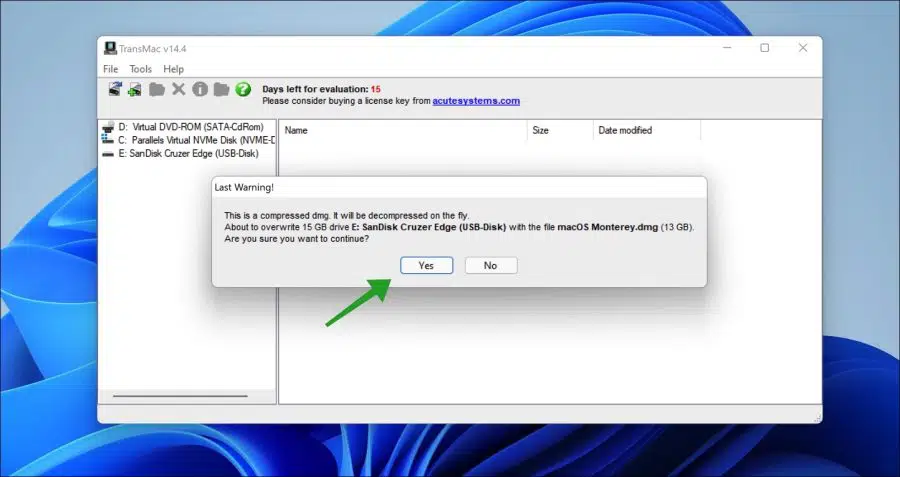Image resolution: width=900 pixels, height=477 pixels.
Task: Click the window resize grip in the status bar
Action: (x=816, y=418)
